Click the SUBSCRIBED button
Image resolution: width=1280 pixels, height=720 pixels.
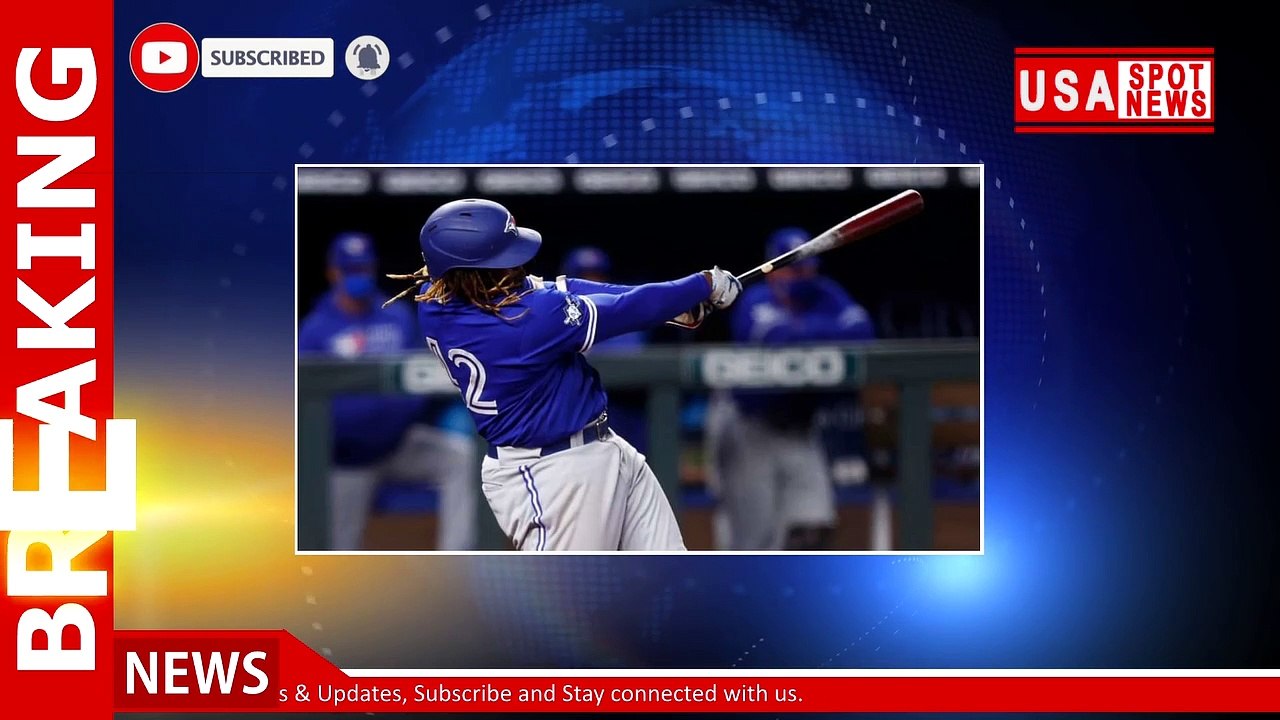tap(267, 58)
